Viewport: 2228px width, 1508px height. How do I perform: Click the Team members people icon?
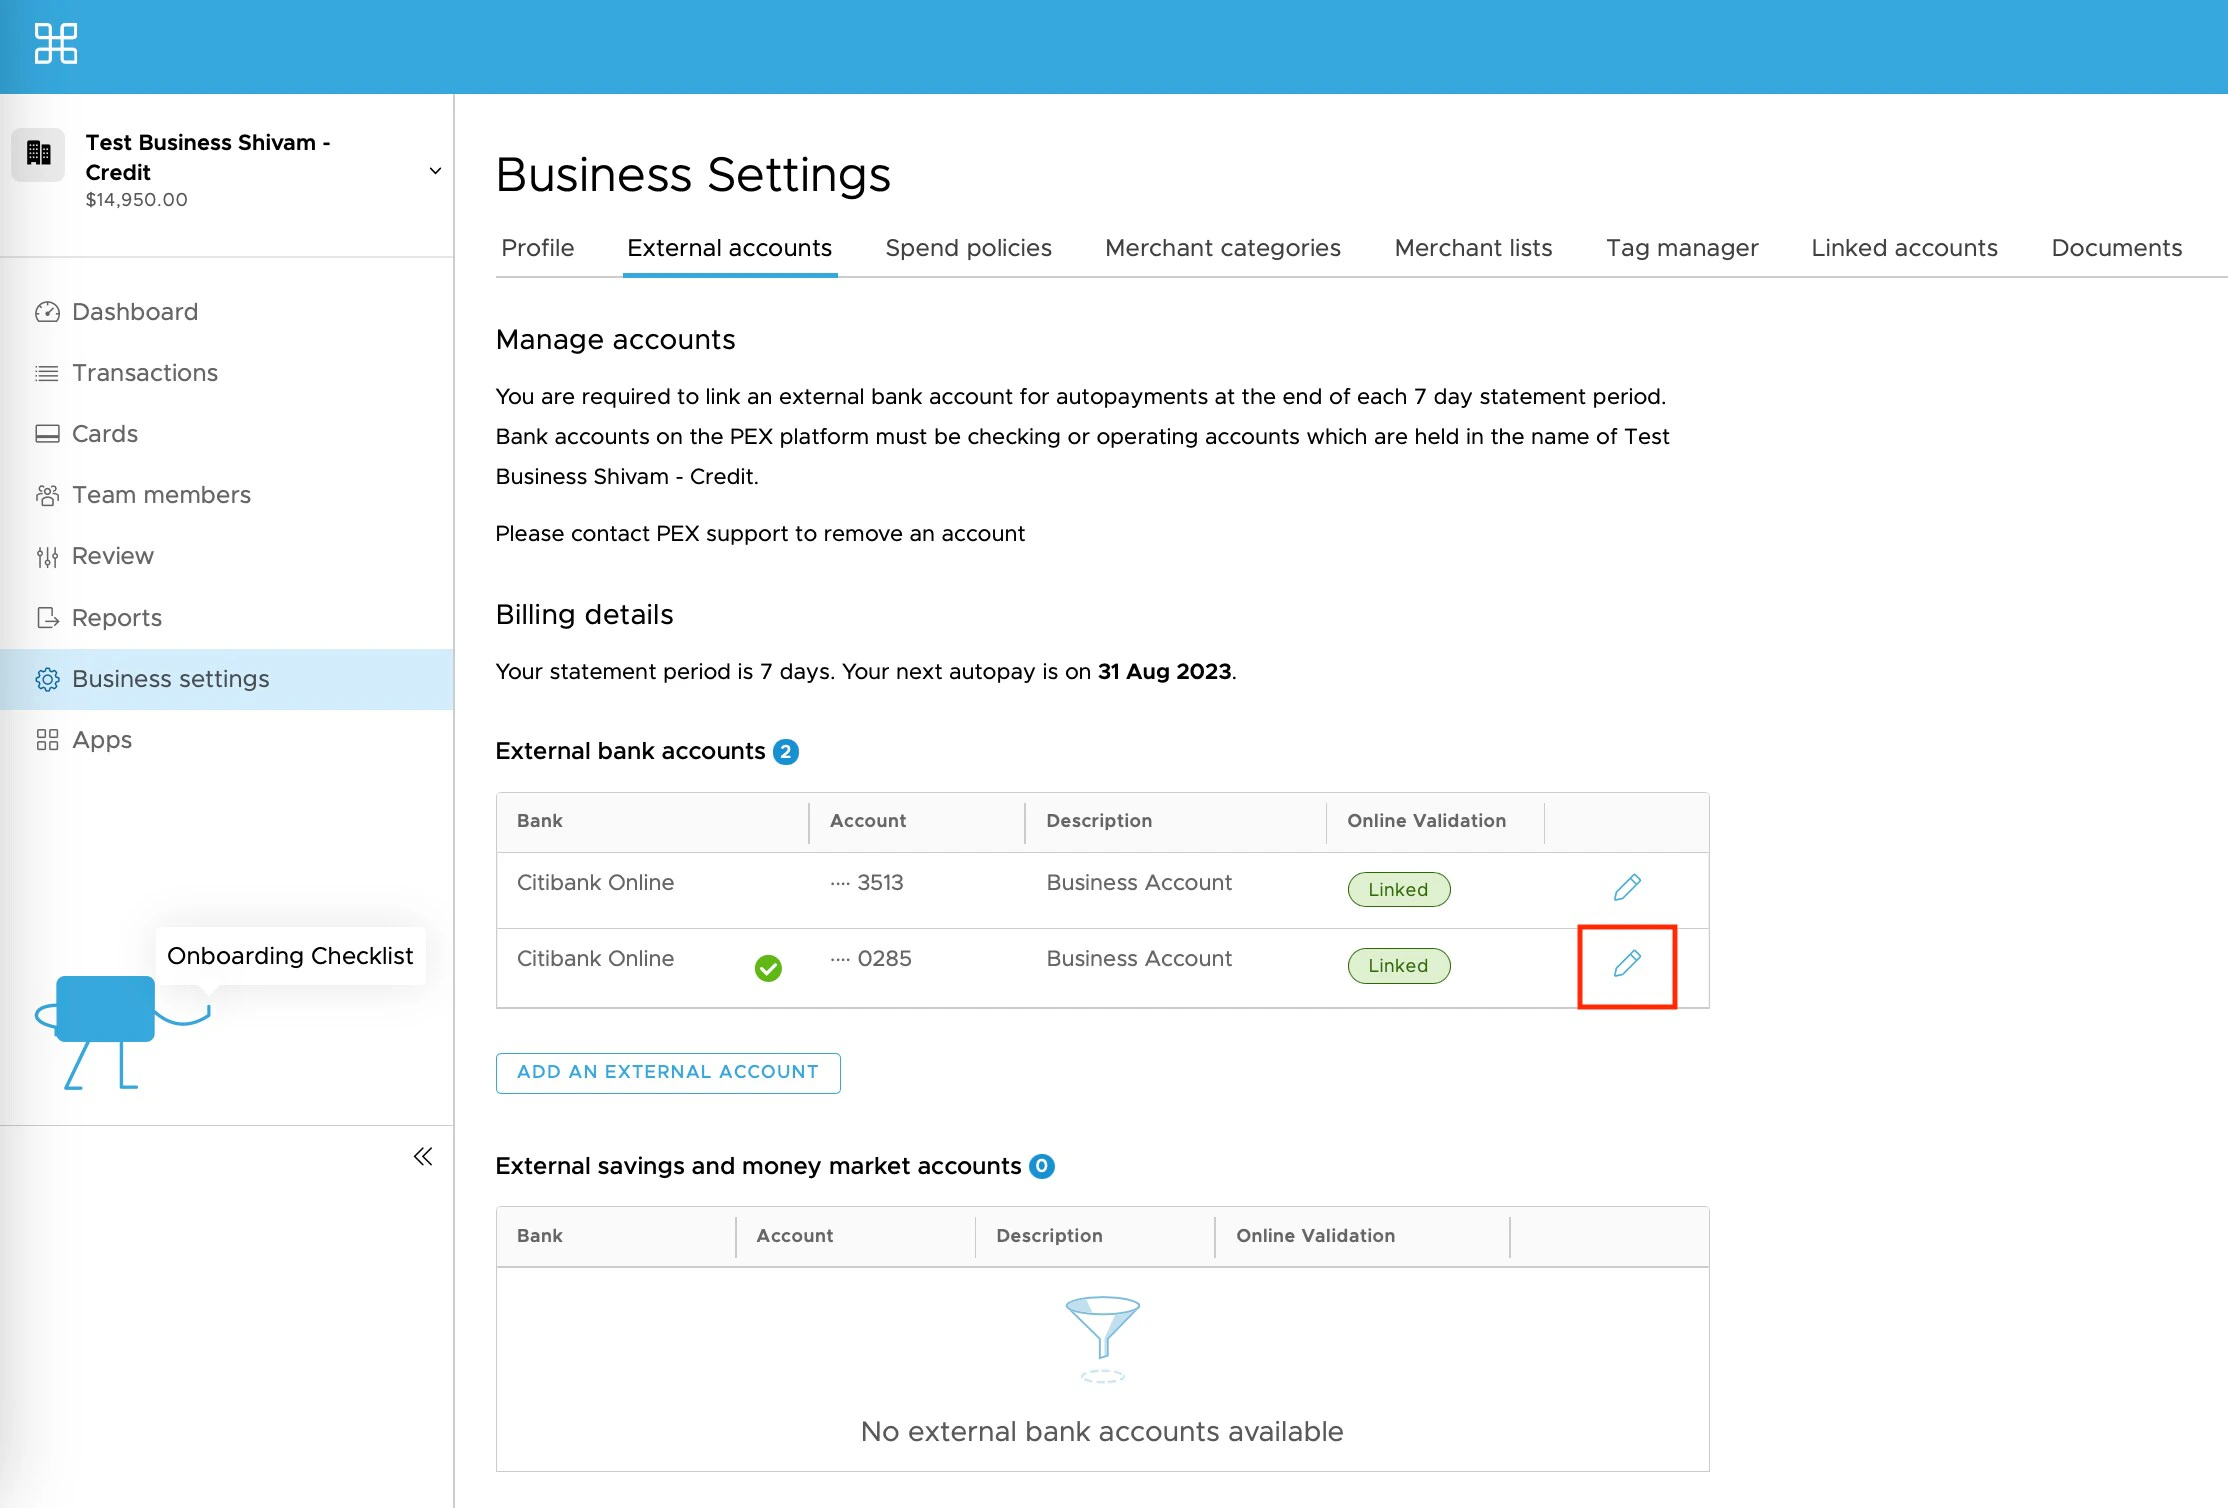point(47,495)
